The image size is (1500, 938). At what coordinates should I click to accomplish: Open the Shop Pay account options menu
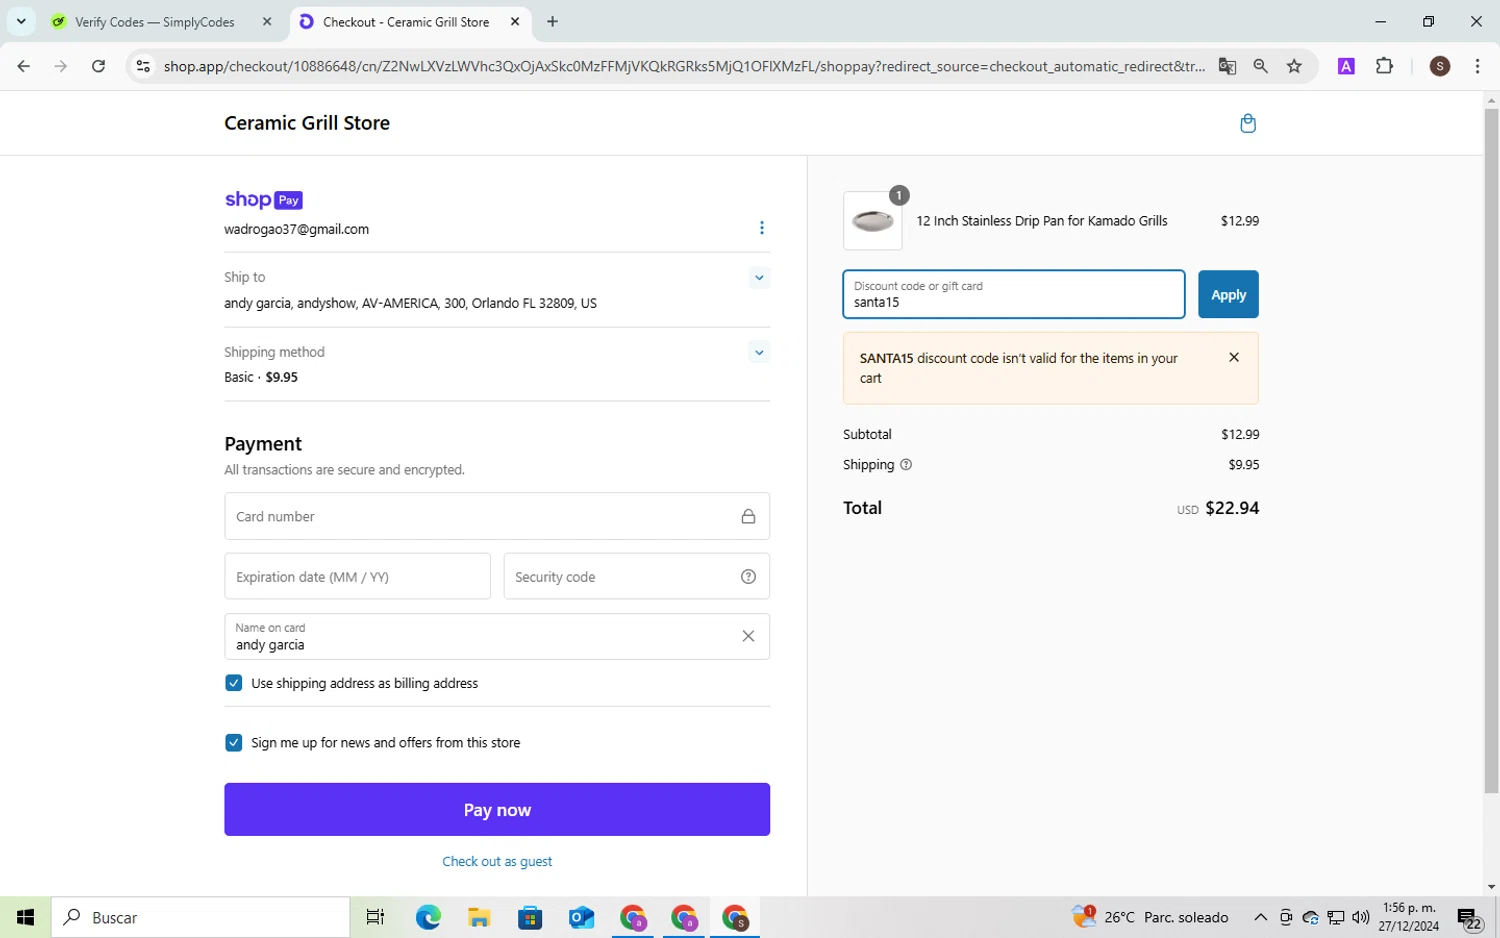point(761,228)
